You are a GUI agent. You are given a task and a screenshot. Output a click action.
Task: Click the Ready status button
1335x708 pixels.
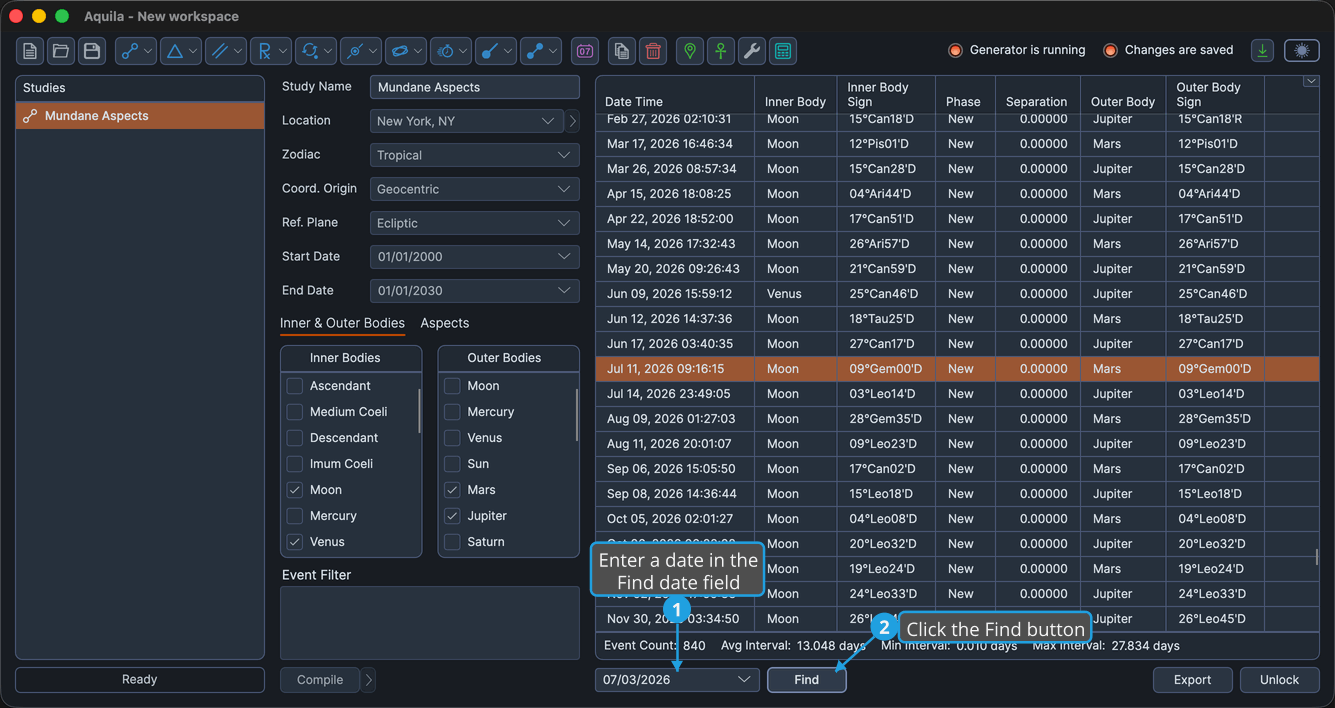point(140,680)
